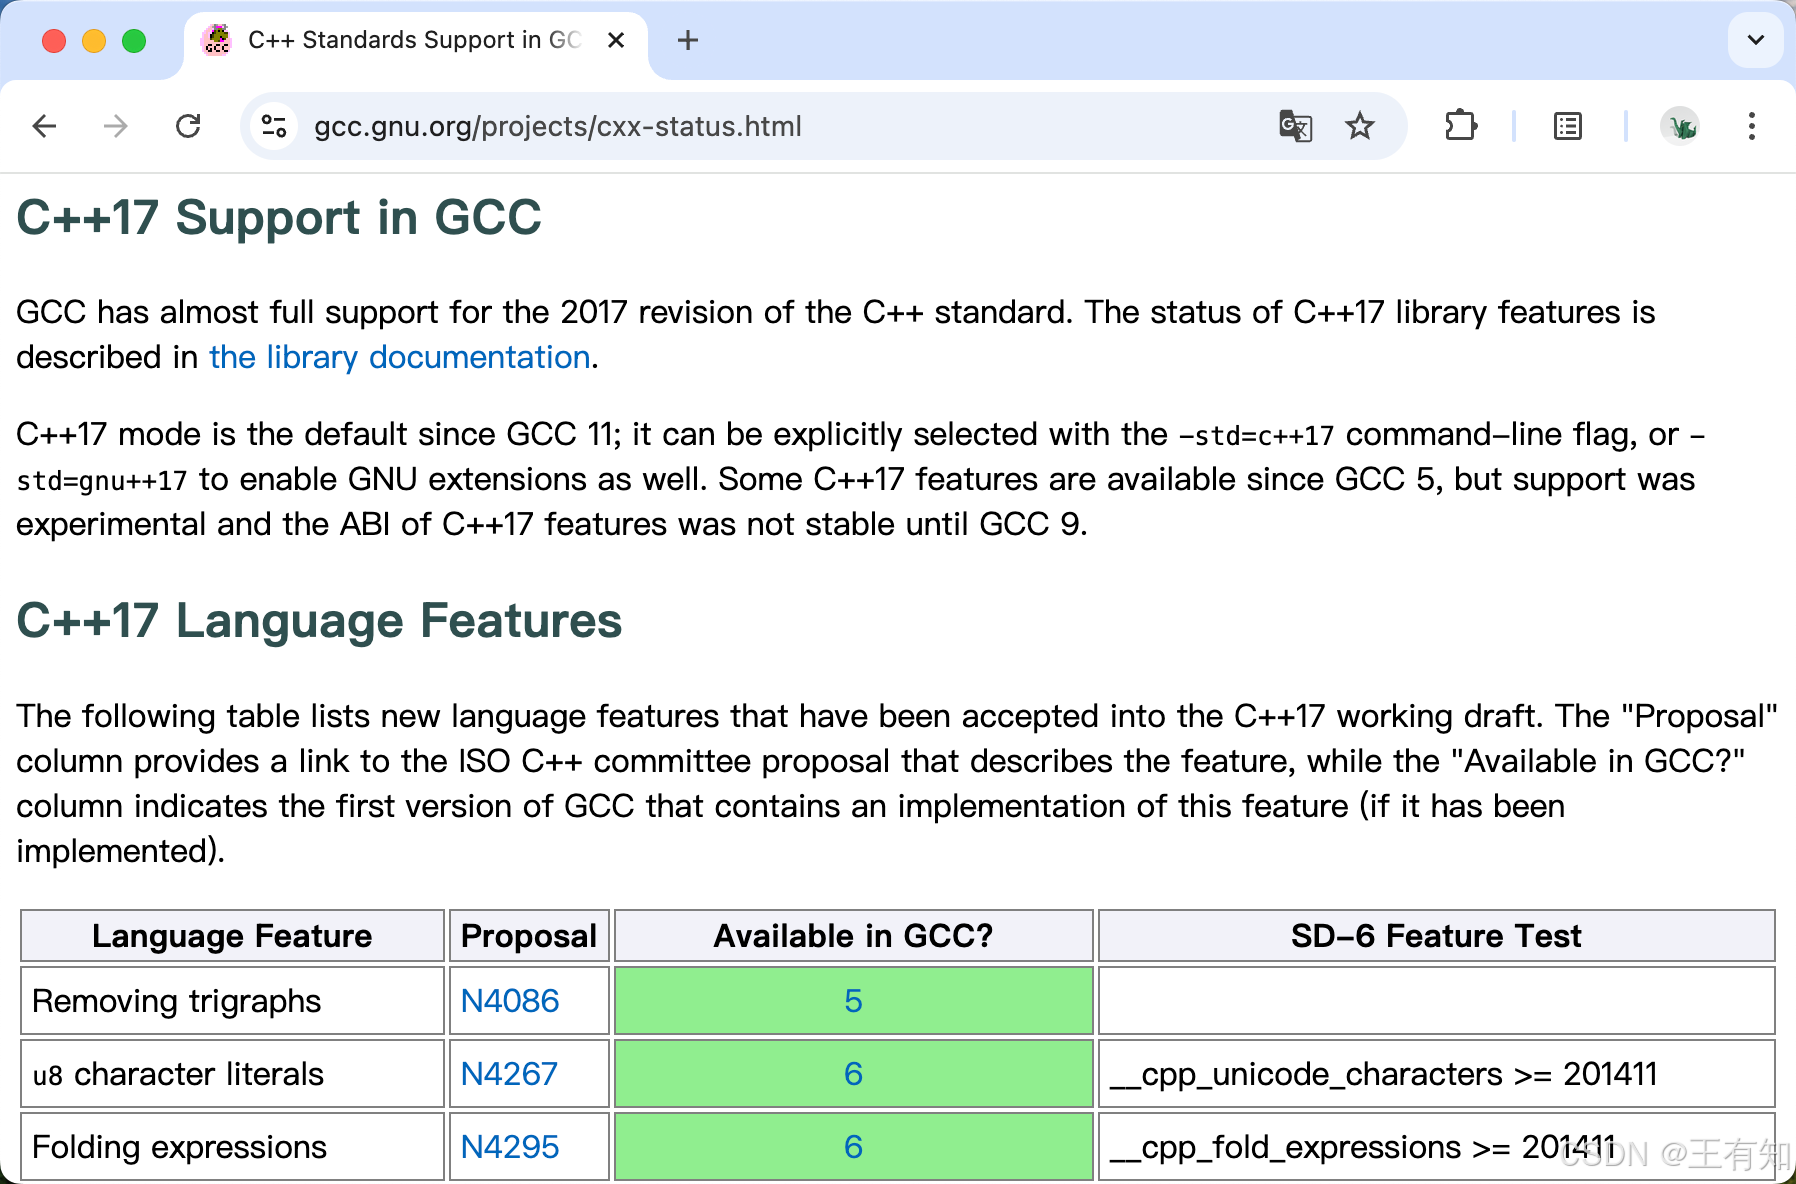Screen dimensions: 1796x1184
Task: Open a new tab with plus button
Action: [x=688, y=40]
